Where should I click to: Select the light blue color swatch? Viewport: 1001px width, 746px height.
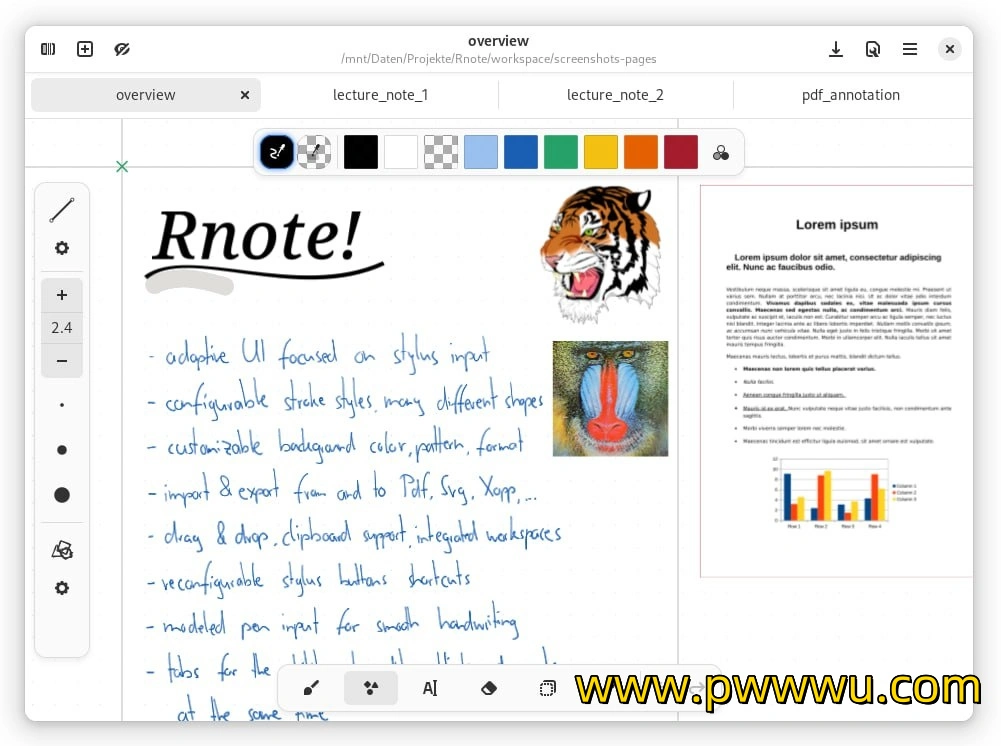pyautogui.click(x=481, y=152)
